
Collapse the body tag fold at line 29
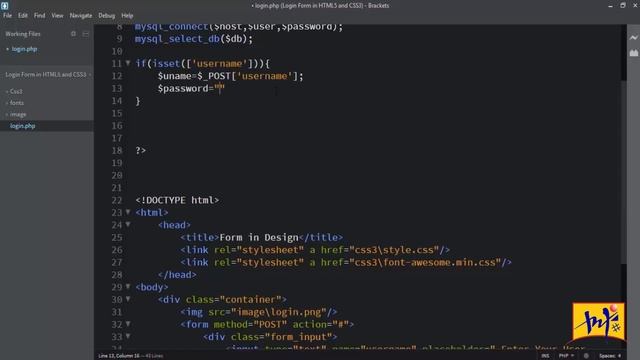coord(128,287)
